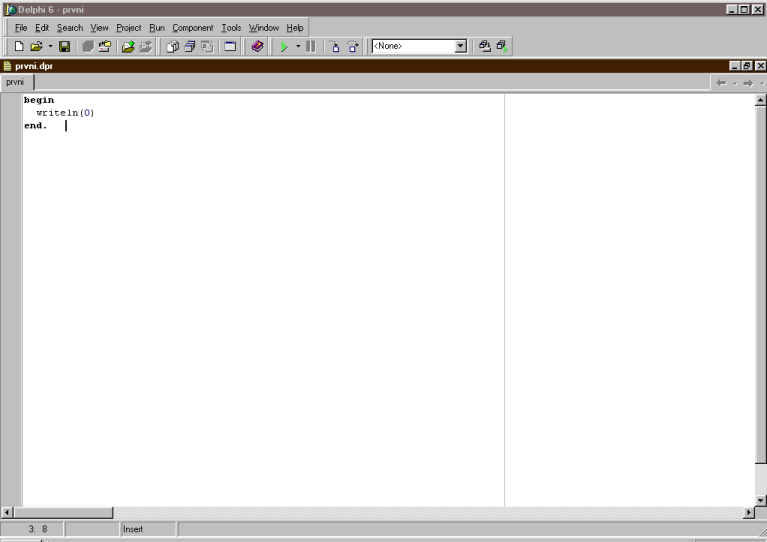Click the horizontal scrollbar right arrow
The width and height of the screenshot is (767, 542).
(748, 513)
